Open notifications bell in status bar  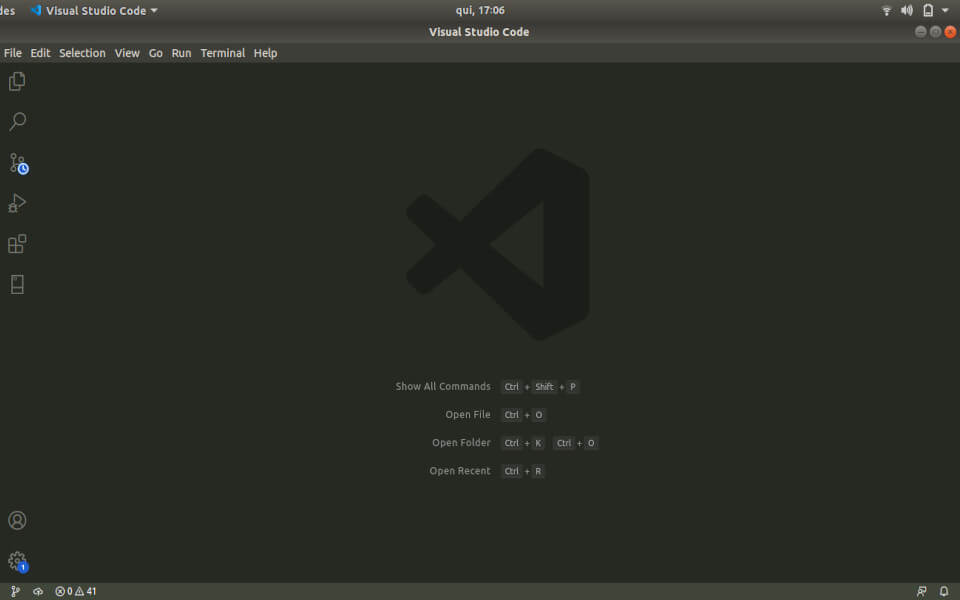(944, 591)
